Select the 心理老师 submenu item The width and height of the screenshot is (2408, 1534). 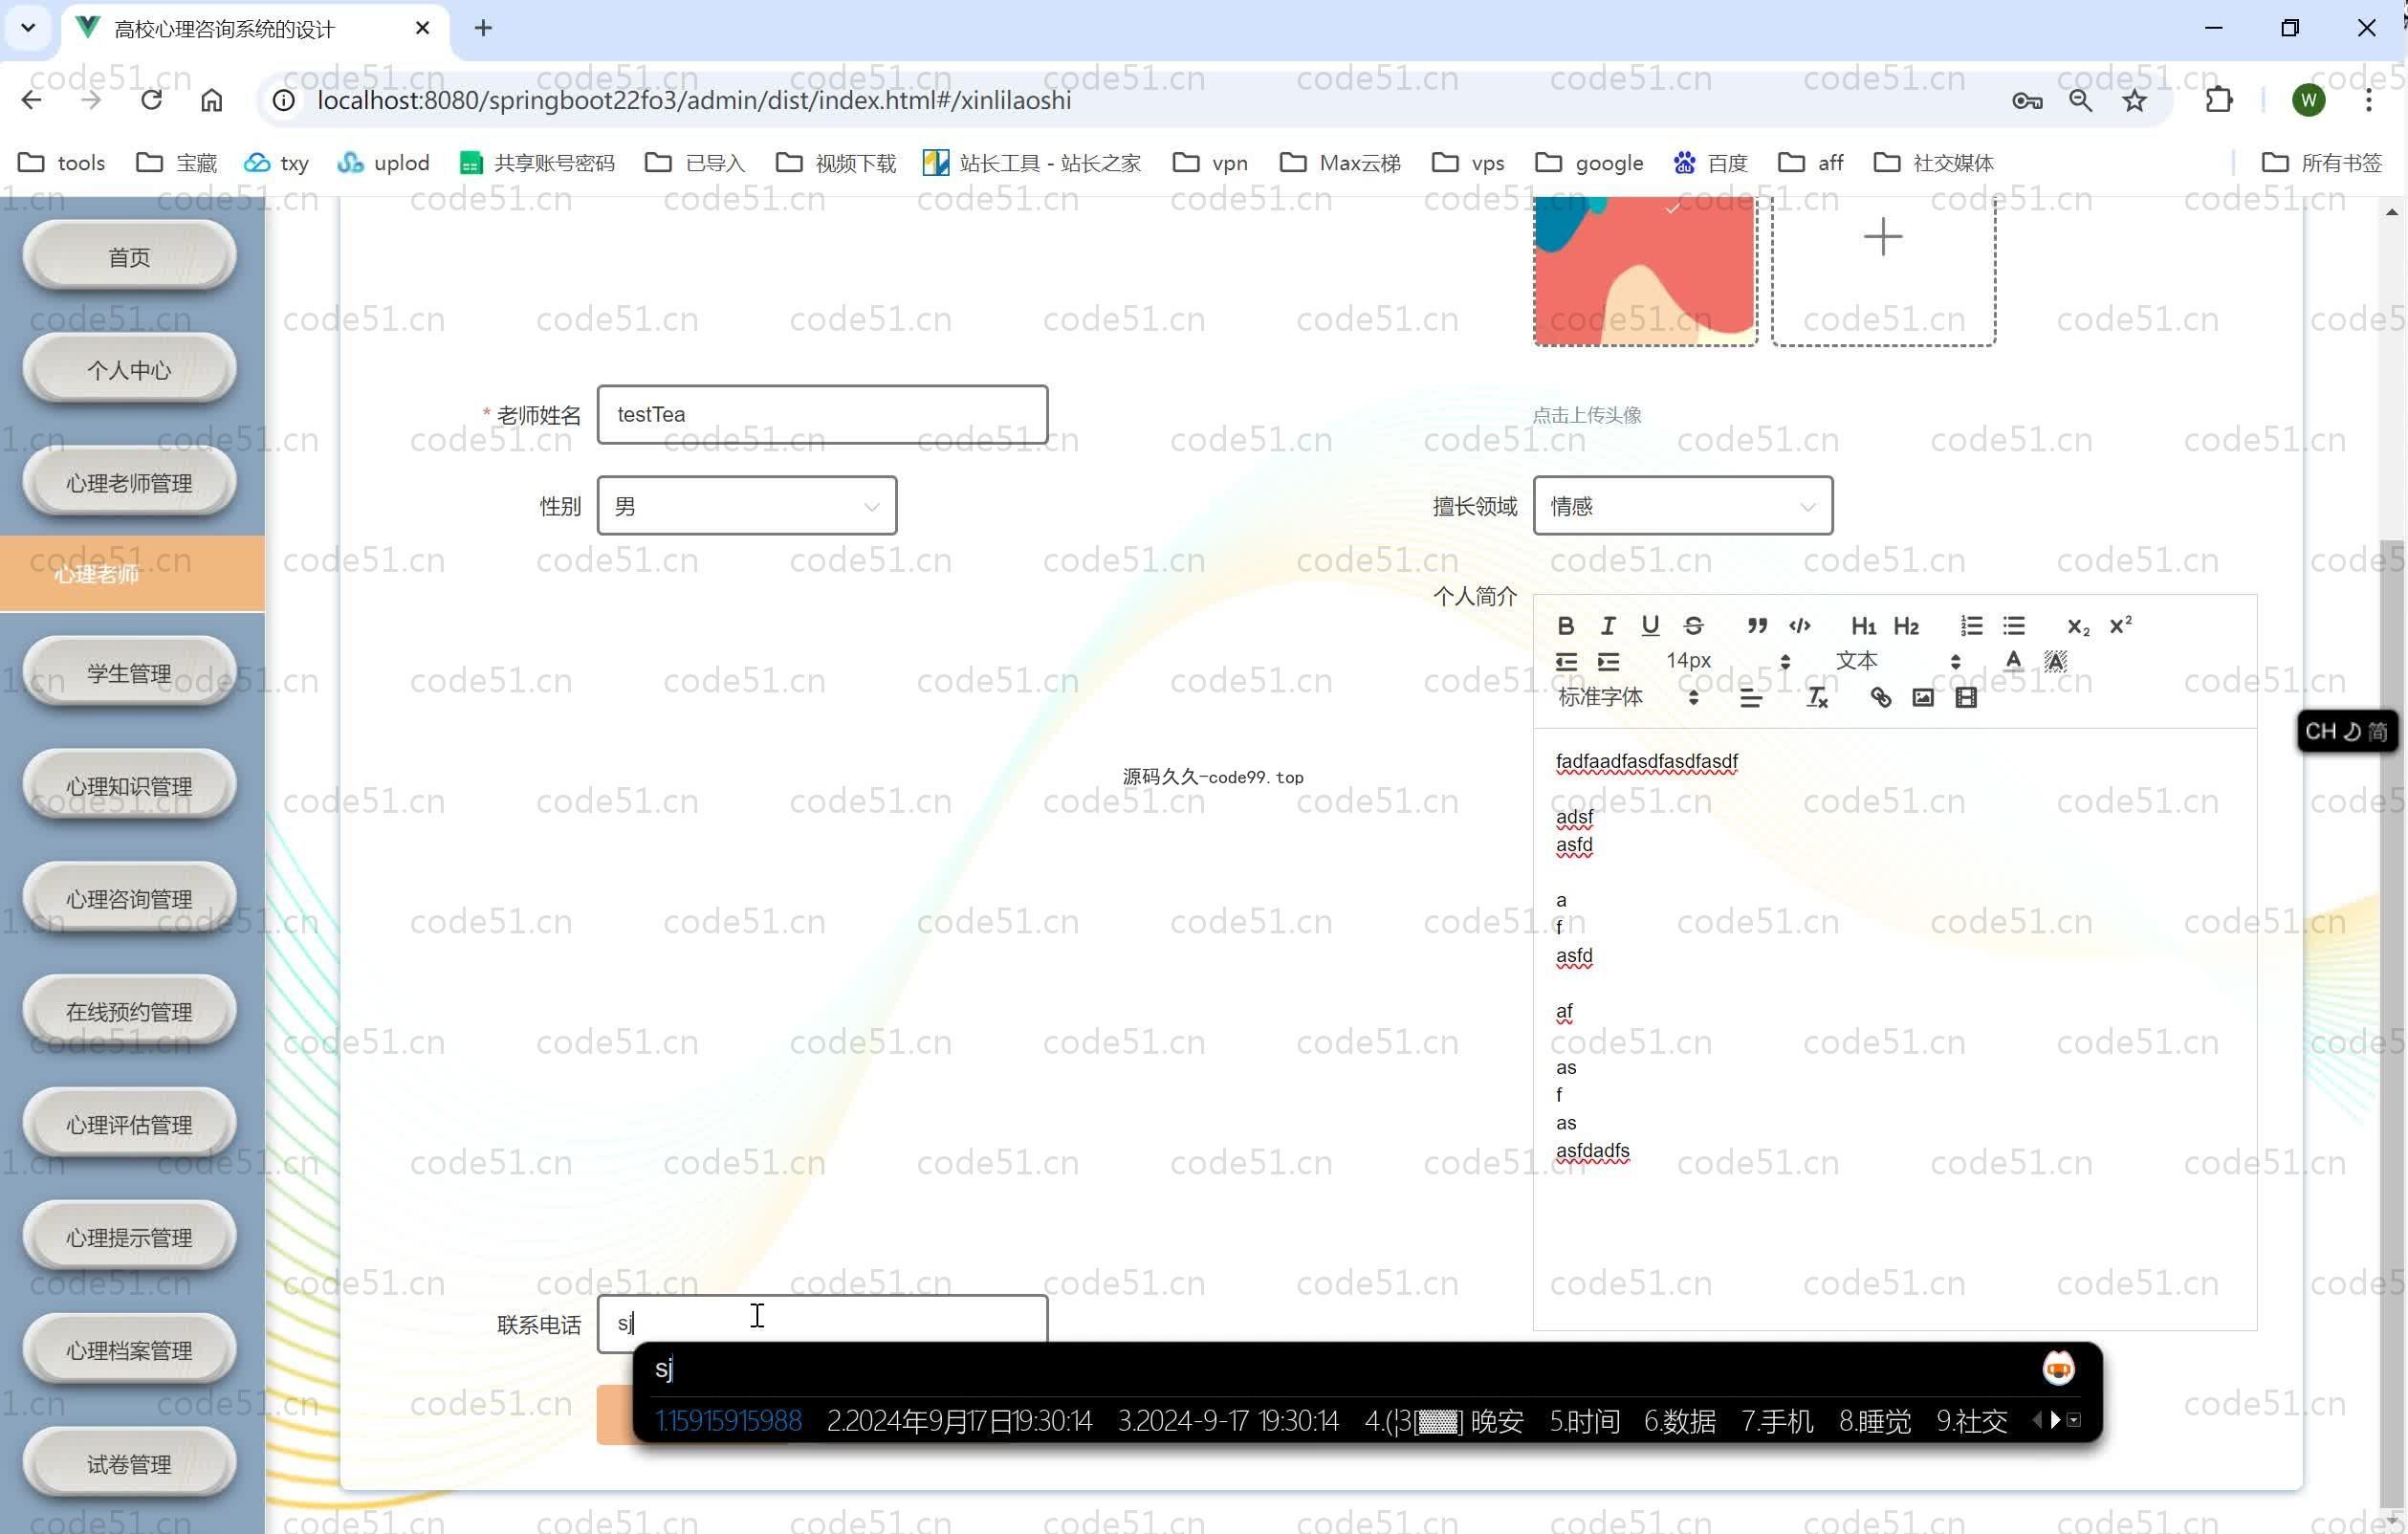(132, 573)
